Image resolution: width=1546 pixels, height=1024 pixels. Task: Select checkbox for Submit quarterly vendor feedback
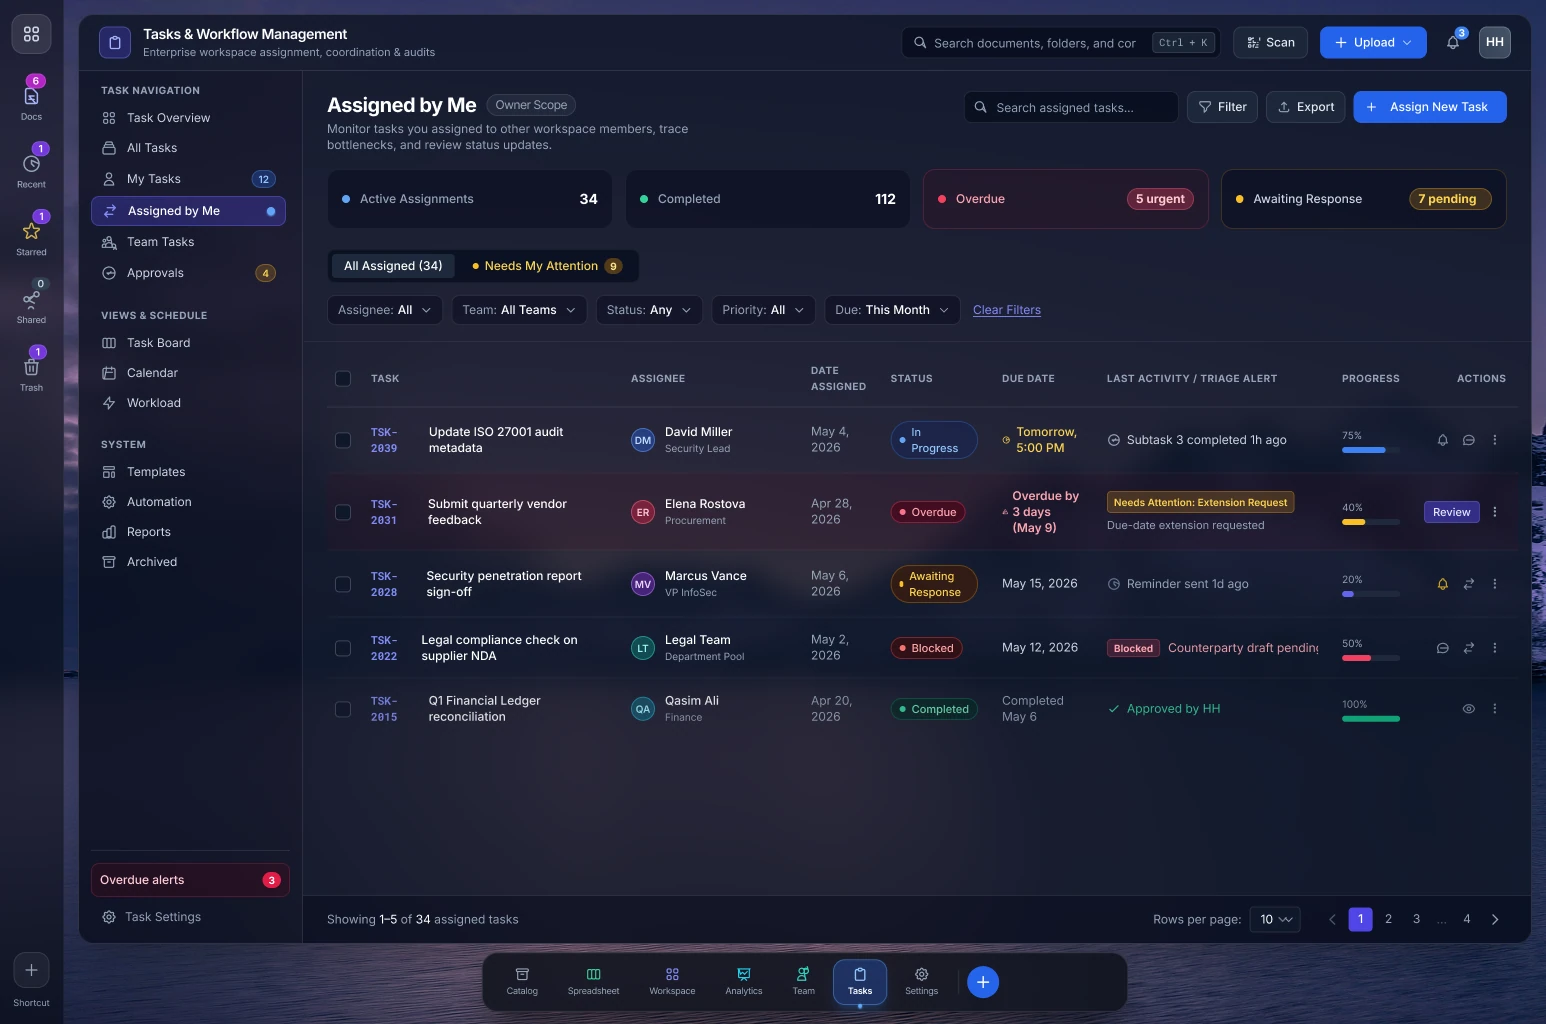coord(343,512)
